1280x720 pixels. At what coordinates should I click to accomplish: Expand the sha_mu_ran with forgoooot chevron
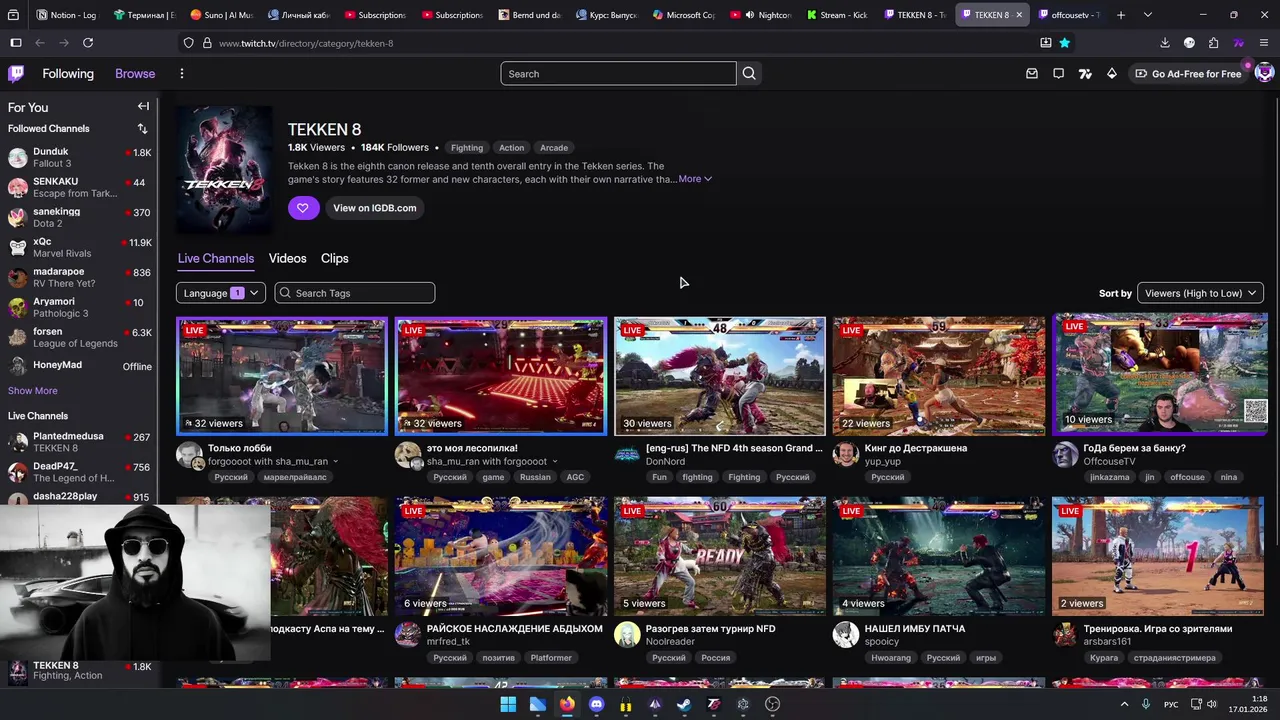pos(554,462)
